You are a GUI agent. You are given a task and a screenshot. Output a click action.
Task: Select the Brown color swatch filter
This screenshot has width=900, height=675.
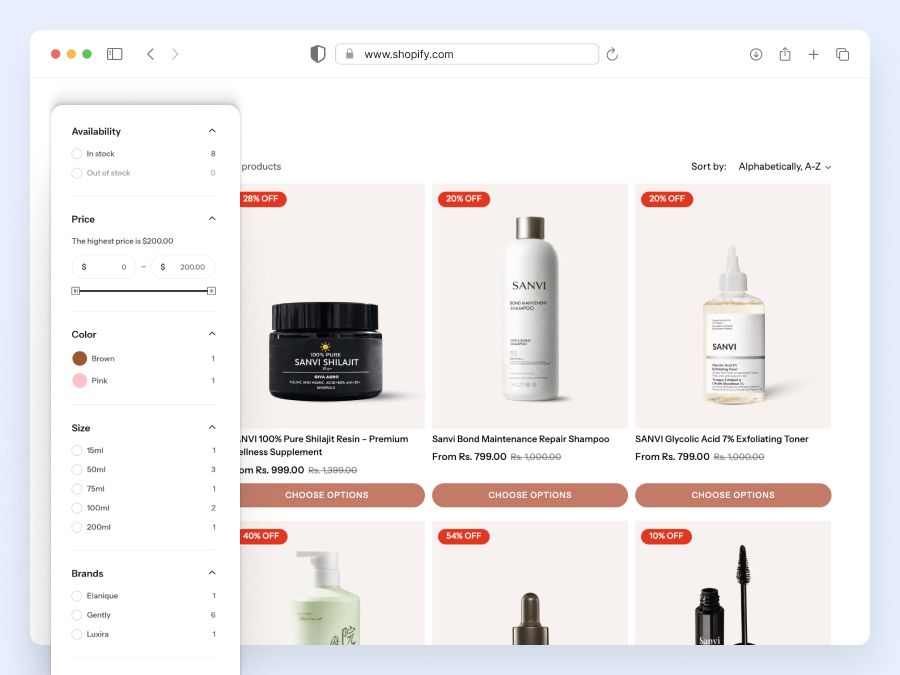tap(78, 358)
